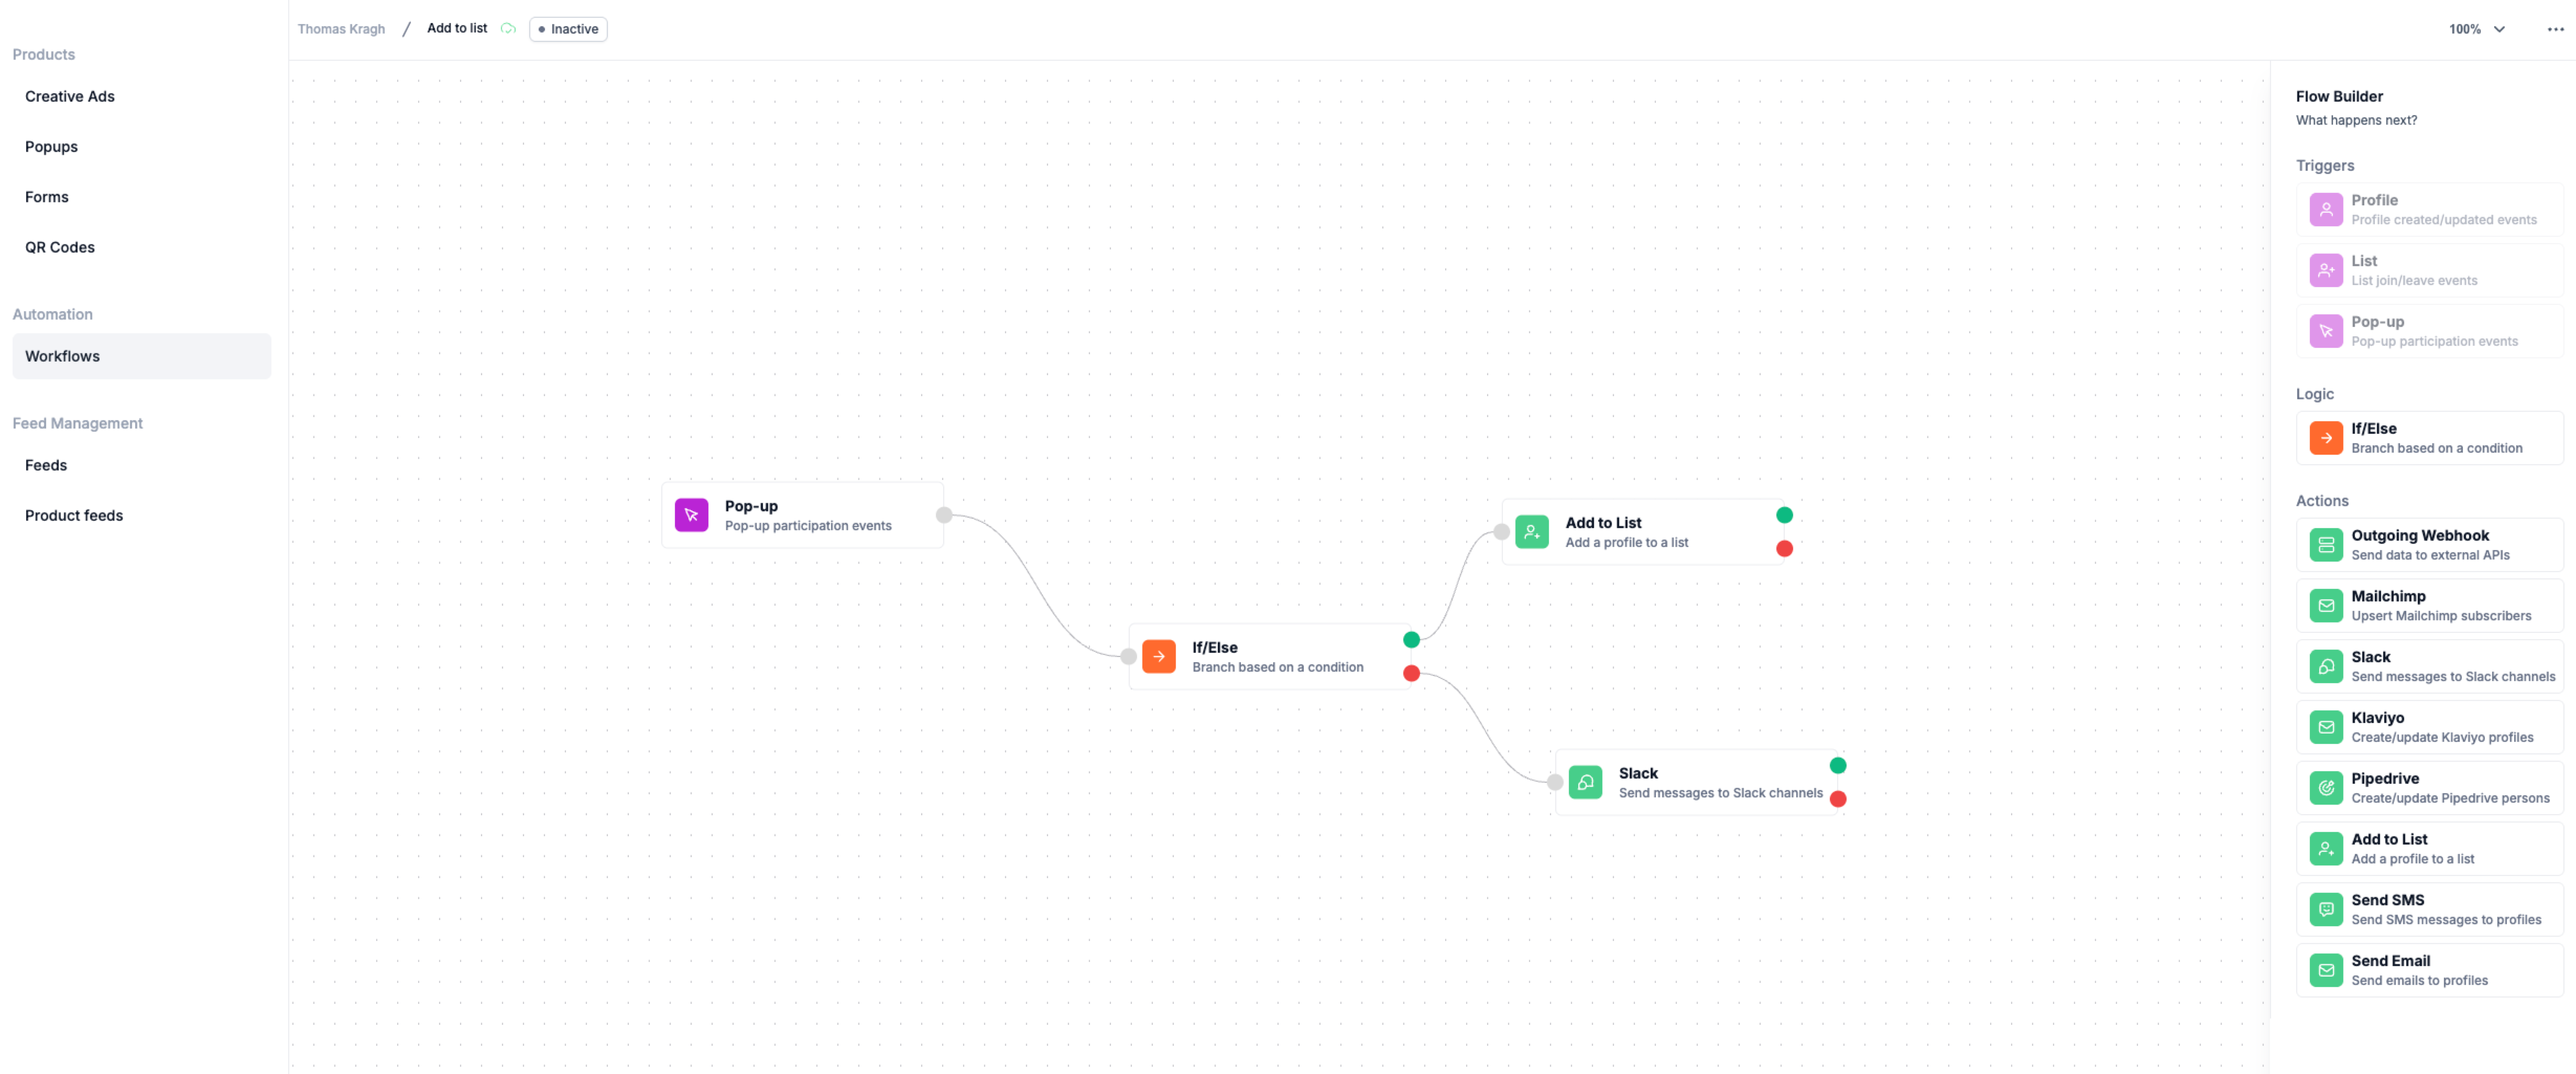Add the Send Email action block
The height and width of the screenshot is (1074, 2576).
(x=2429, y=970)
